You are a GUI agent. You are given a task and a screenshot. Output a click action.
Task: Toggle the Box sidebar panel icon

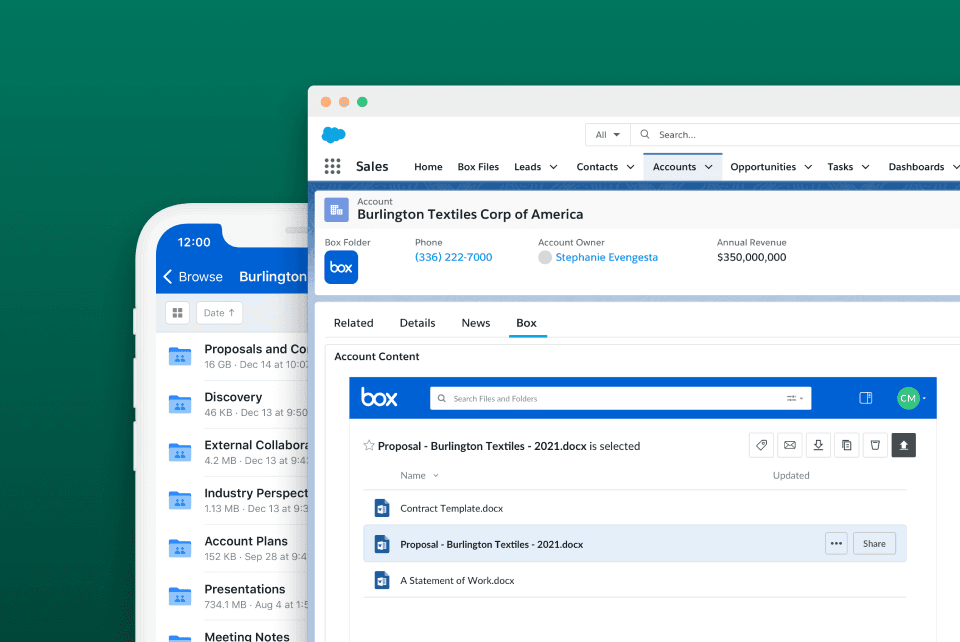tap(866, 398)
